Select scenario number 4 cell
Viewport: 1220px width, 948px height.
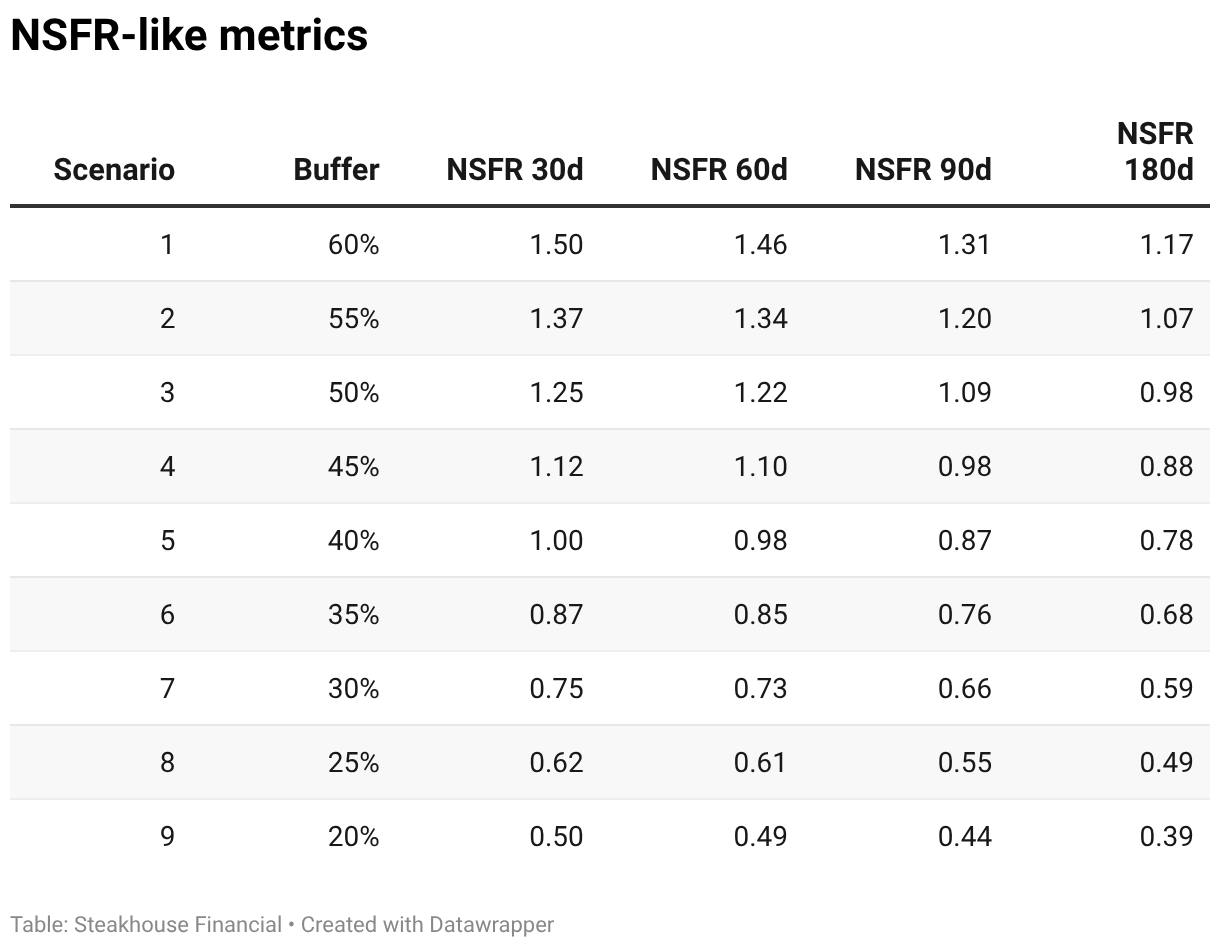point(167,467)
